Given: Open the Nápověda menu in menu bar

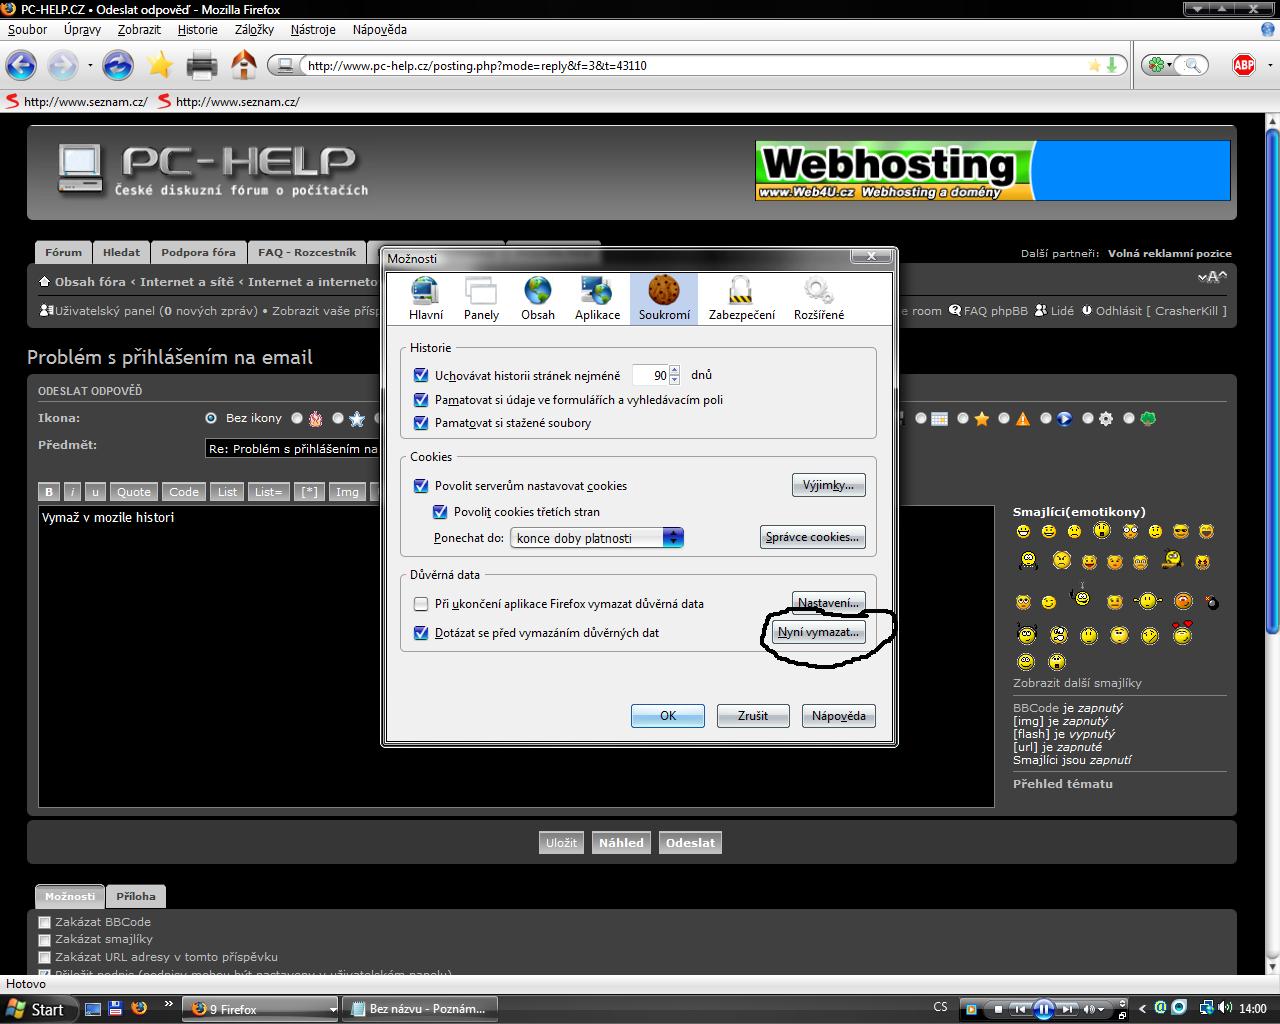Looking at the screenshot, I should coord(379,29).
